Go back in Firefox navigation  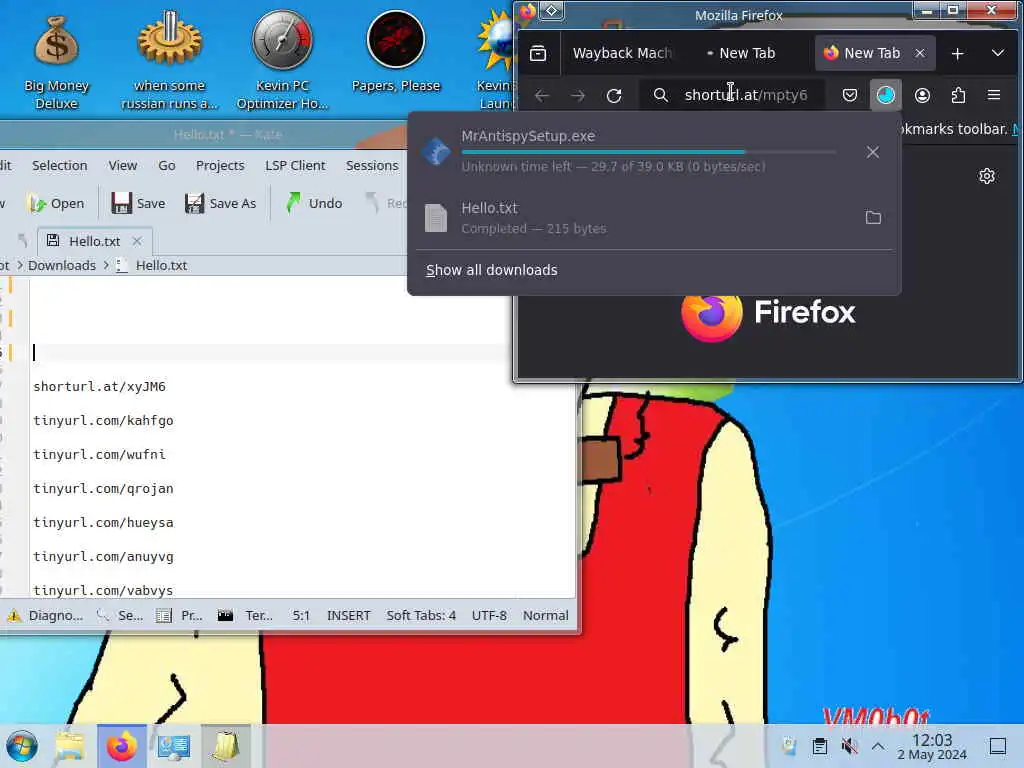tap(542, 95)
